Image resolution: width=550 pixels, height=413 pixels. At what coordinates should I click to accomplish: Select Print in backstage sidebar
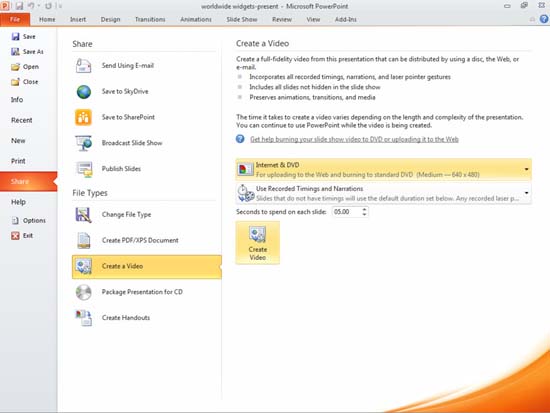[18, 161]
